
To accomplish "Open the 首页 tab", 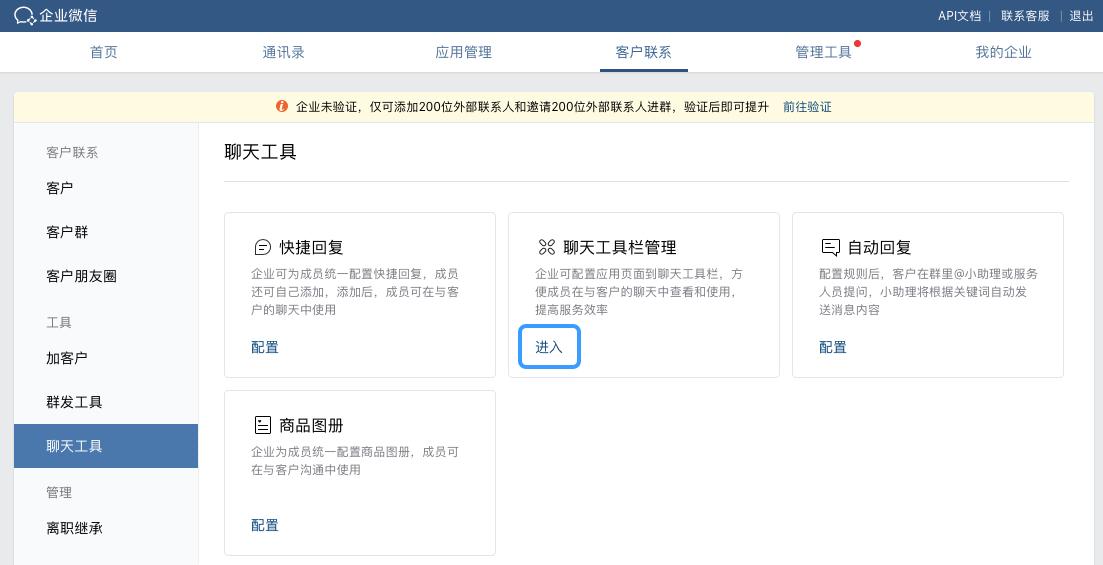I will point(104,52).
